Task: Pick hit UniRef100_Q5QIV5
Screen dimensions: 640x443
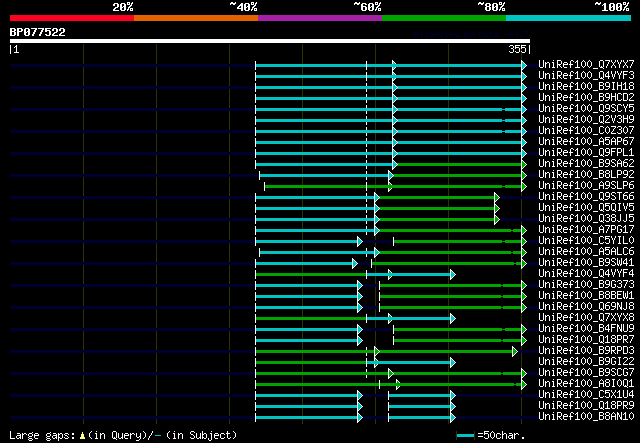Action: 586,208
